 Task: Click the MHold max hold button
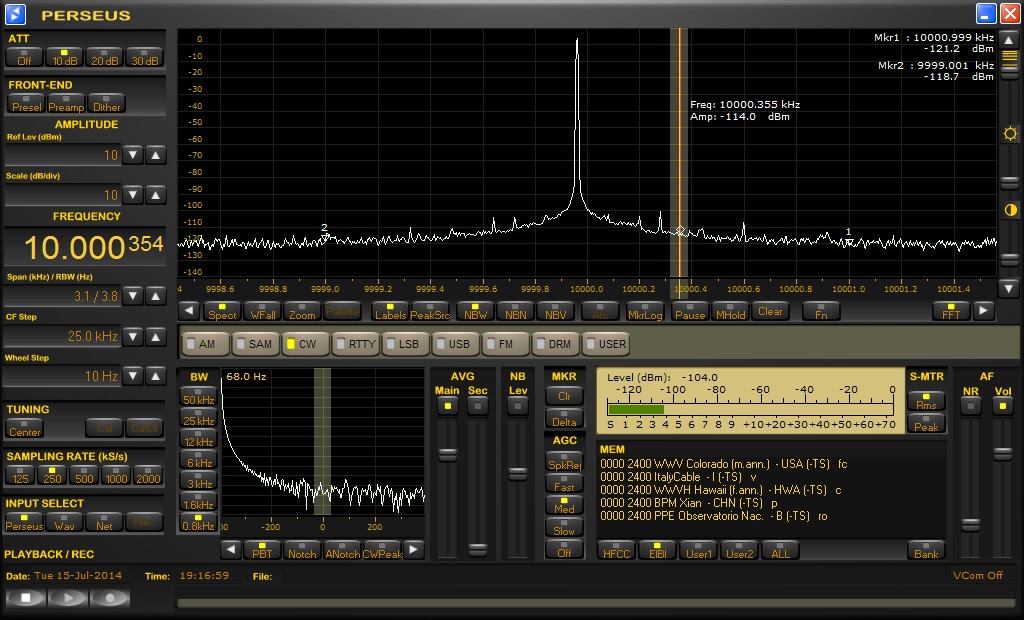(x=730, y=311)
